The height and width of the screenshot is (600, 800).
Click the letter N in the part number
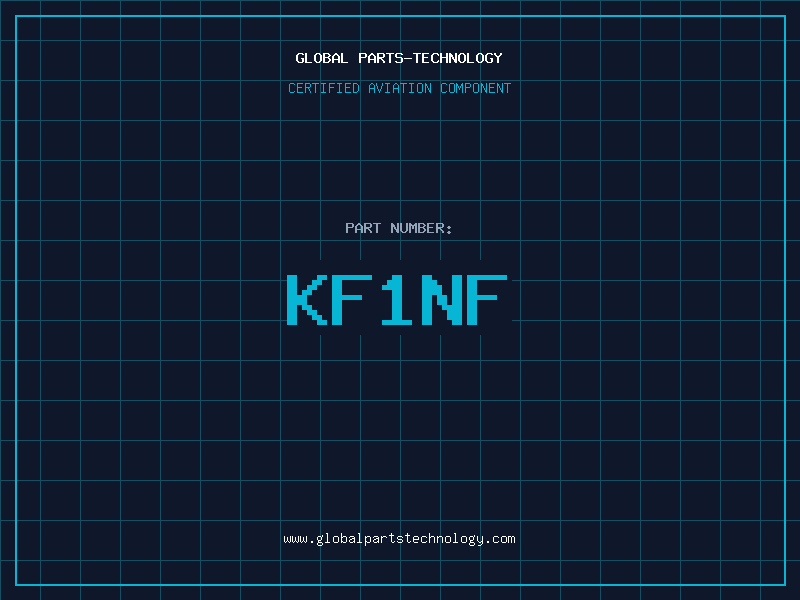click(x=442, y=300)
